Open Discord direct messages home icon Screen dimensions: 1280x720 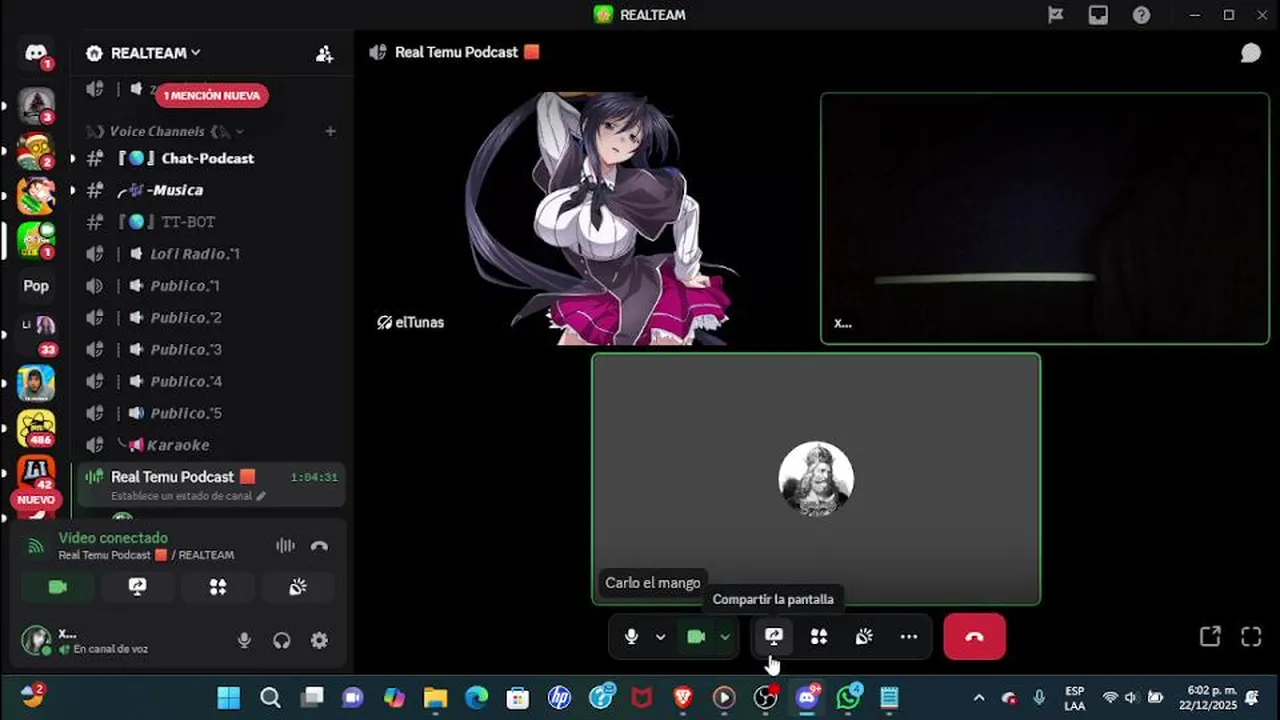tap(36, 53)
